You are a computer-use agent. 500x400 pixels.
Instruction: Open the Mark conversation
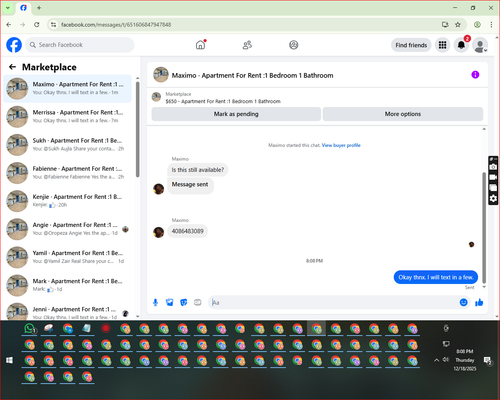68,285
